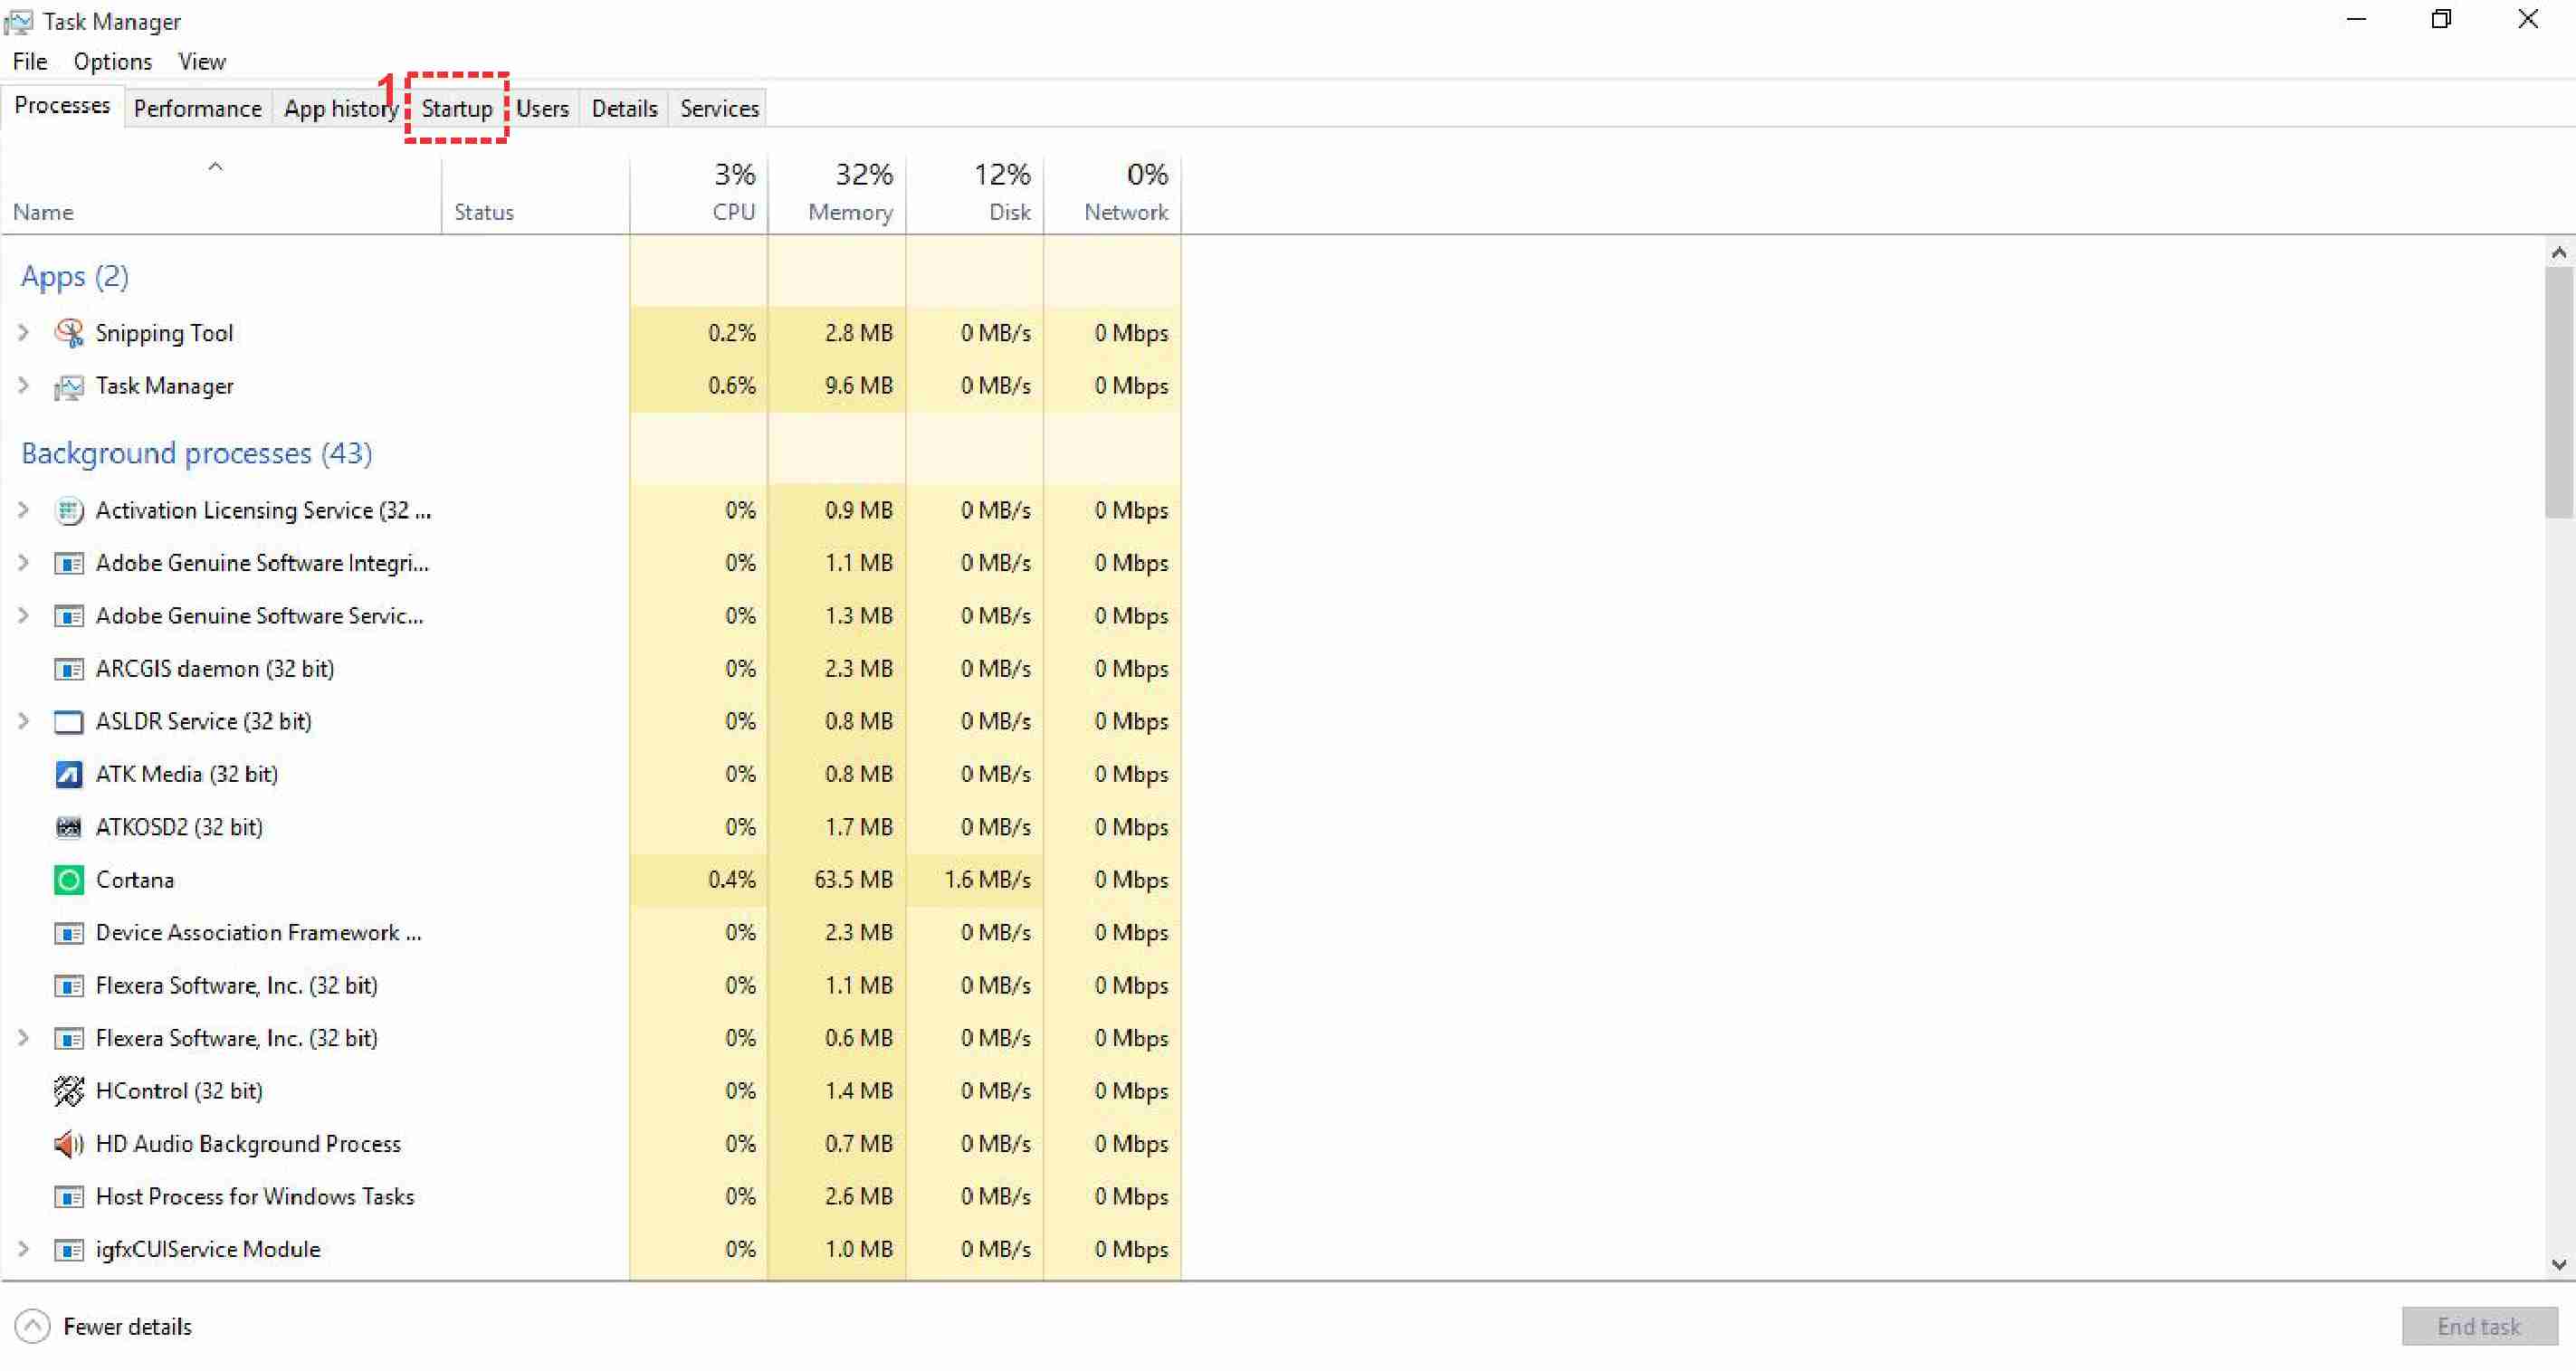Expand Adobe Genuine Software Integrity entry
Image resolution: width=2576 pixels, height=1371 pixels.
point(24,564)
